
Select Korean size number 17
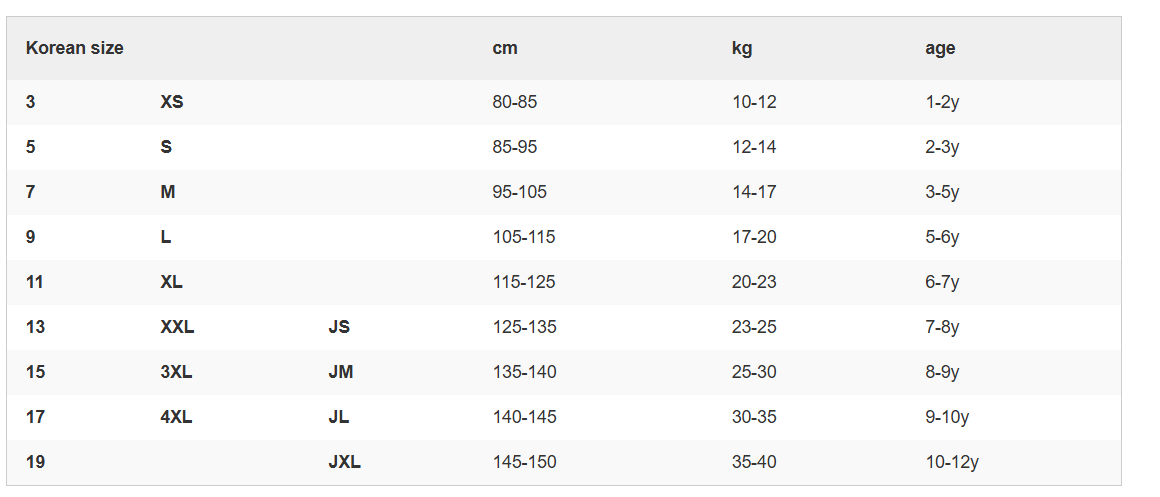[35, 417]
